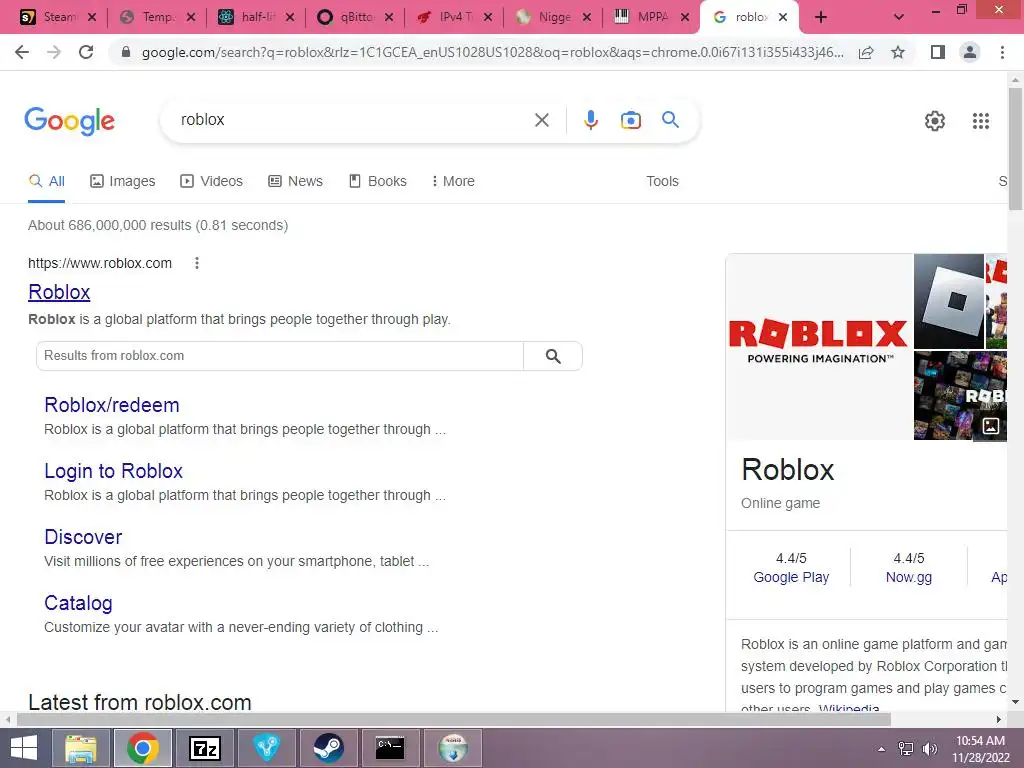Open command prompt from taskbar

pos(390,748)
